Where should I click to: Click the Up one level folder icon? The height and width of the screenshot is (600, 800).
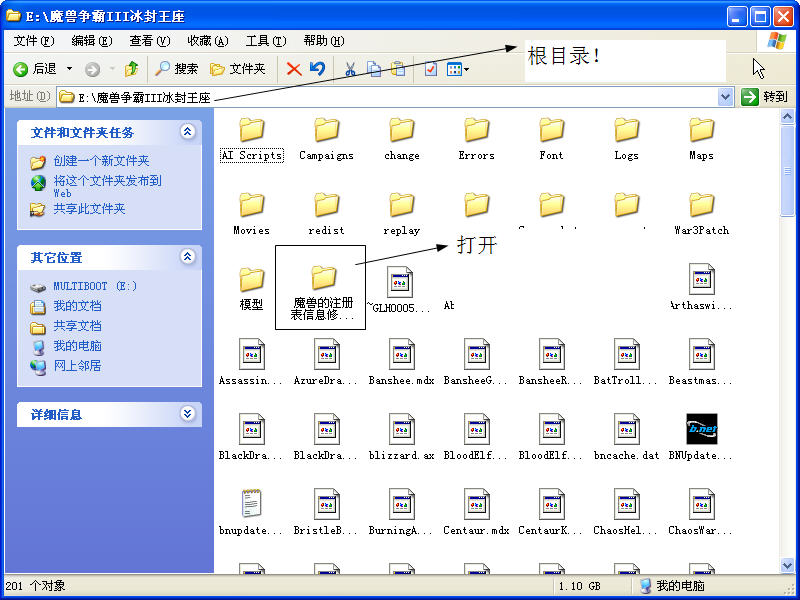point(131,69)
